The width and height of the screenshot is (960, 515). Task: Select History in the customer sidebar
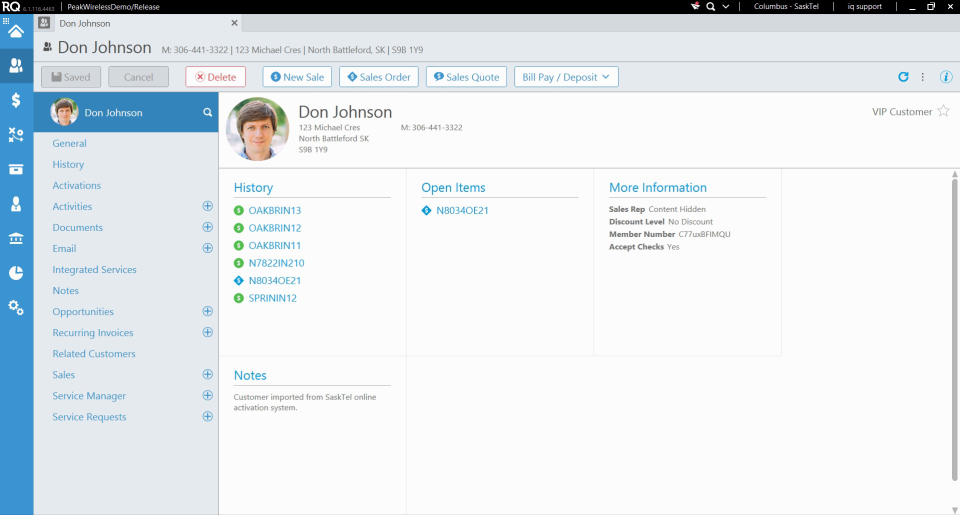point(68,164)
